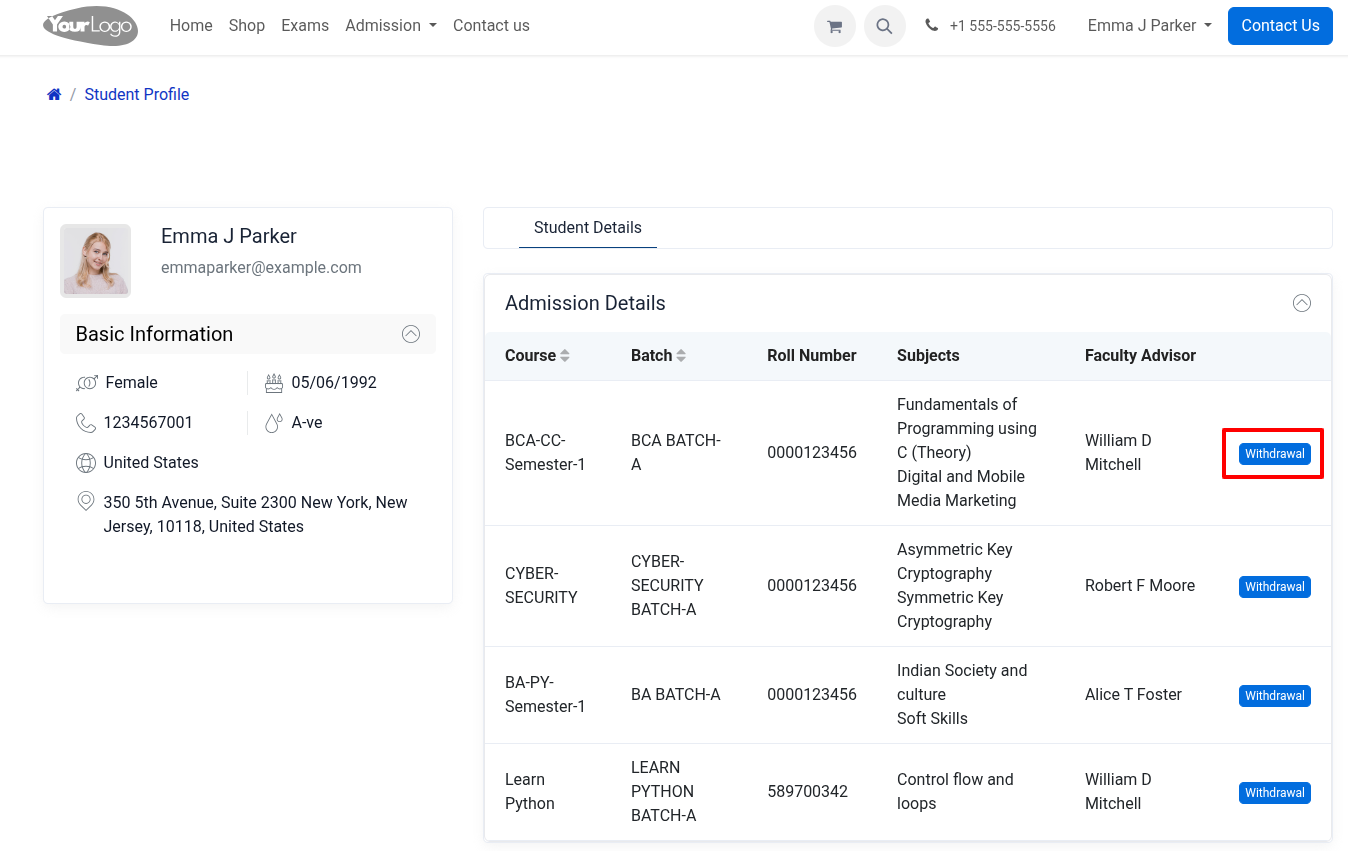Open the Shop menu item

click(247, 26)
